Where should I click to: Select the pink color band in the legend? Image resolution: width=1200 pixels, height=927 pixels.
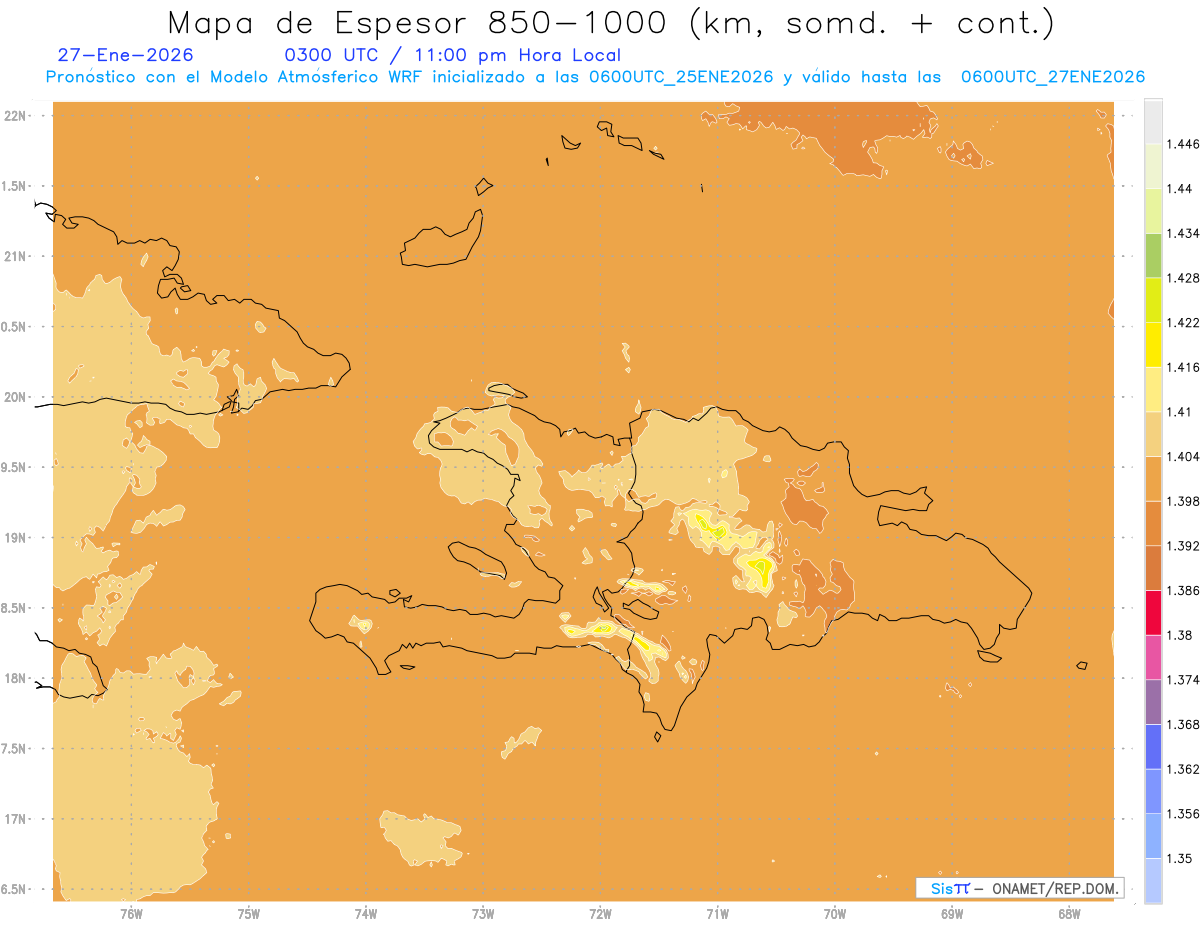coord(1153,657)
